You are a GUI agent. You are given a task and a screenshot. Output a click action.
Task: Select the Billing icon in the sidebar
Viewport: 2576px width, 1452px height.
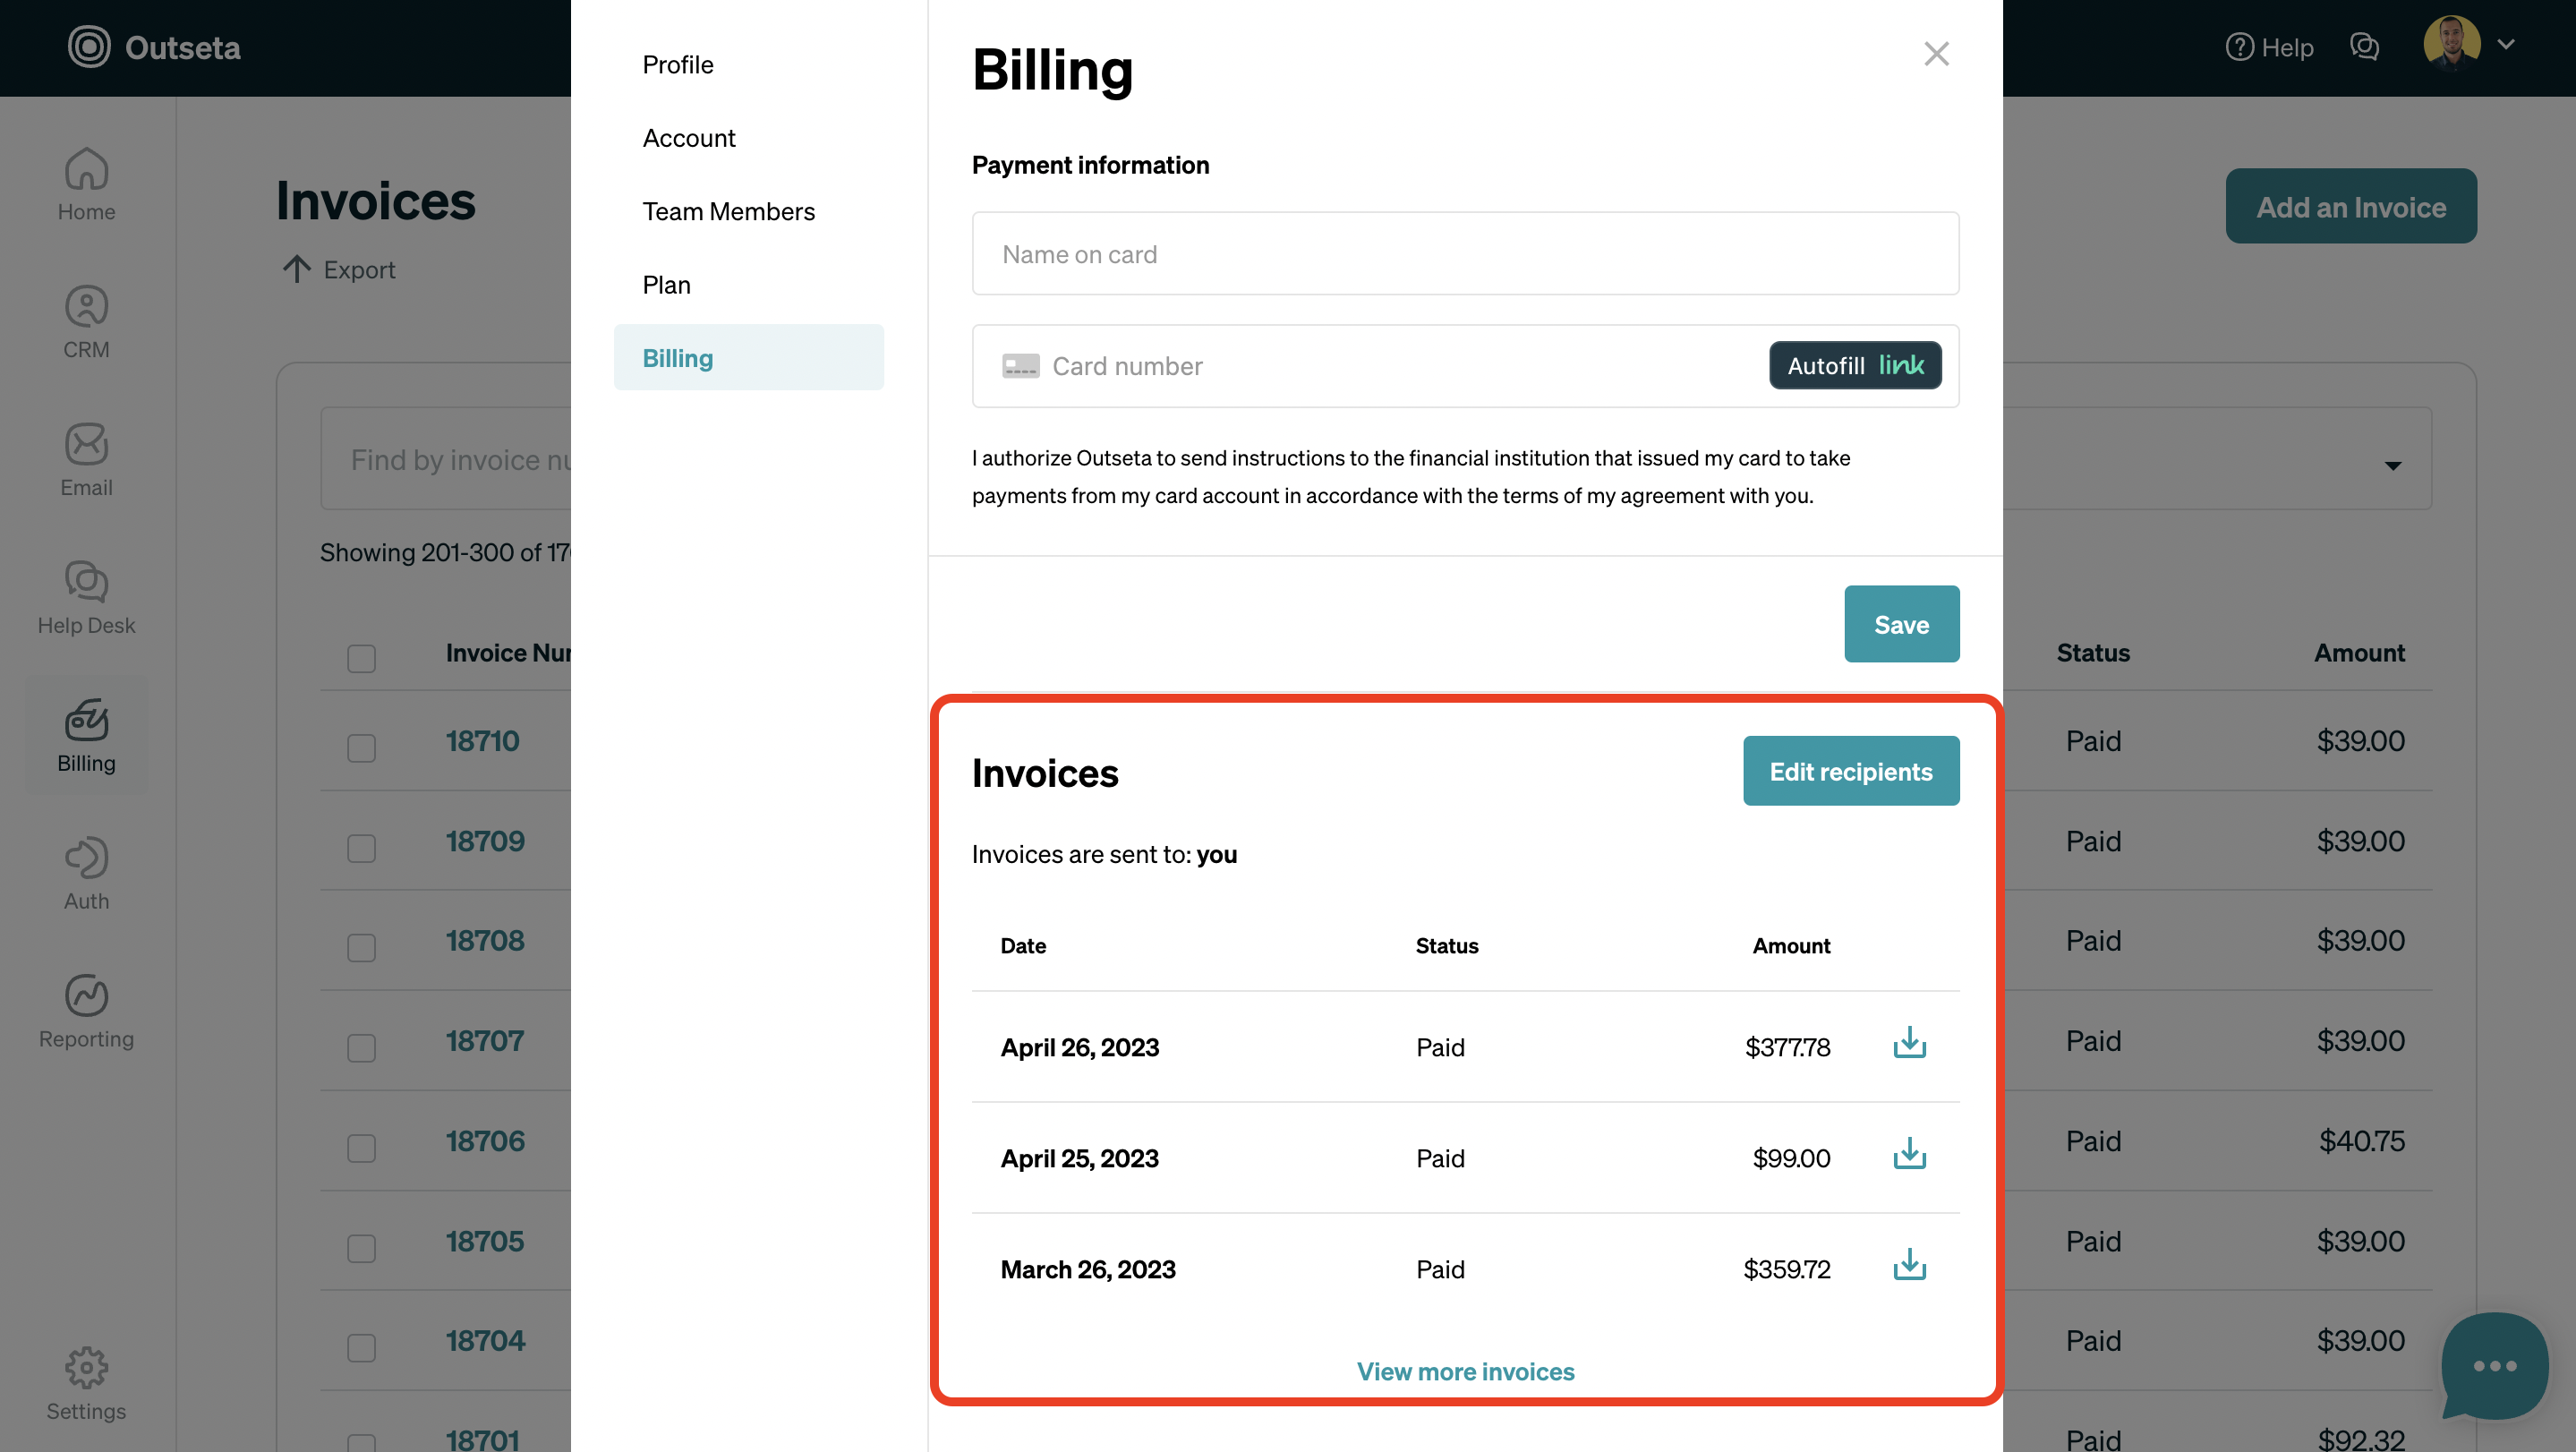coord(86,735)
